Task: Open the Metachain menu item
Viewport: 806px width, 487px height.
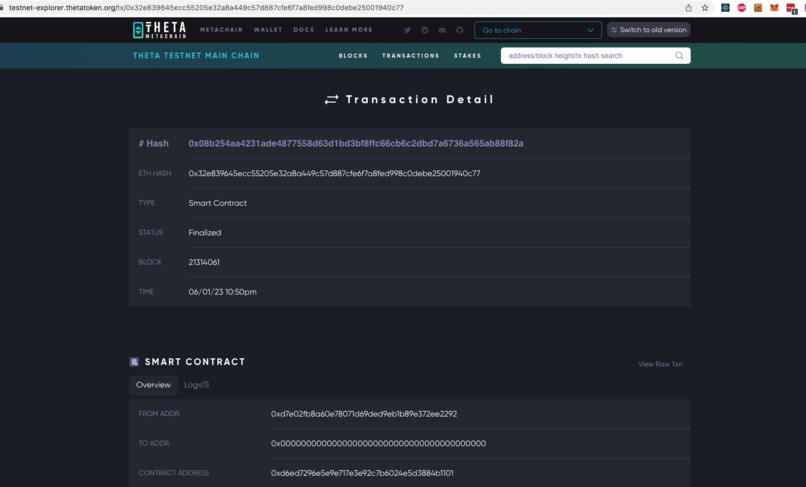Action: point(221,30)
